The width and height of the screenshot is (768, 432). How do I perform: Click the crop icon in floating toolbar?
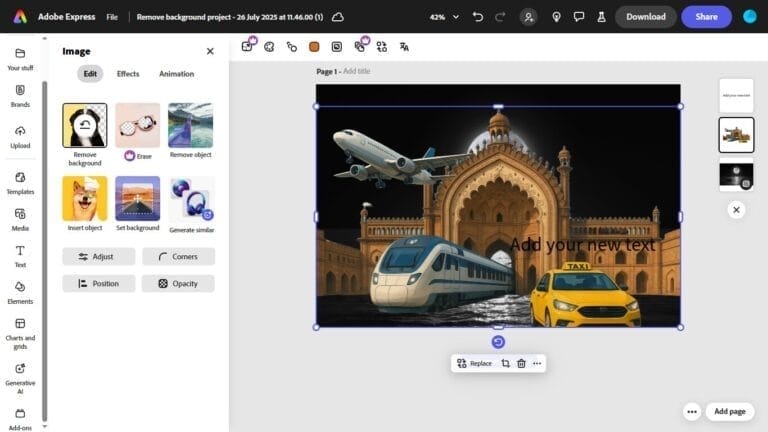505,363
